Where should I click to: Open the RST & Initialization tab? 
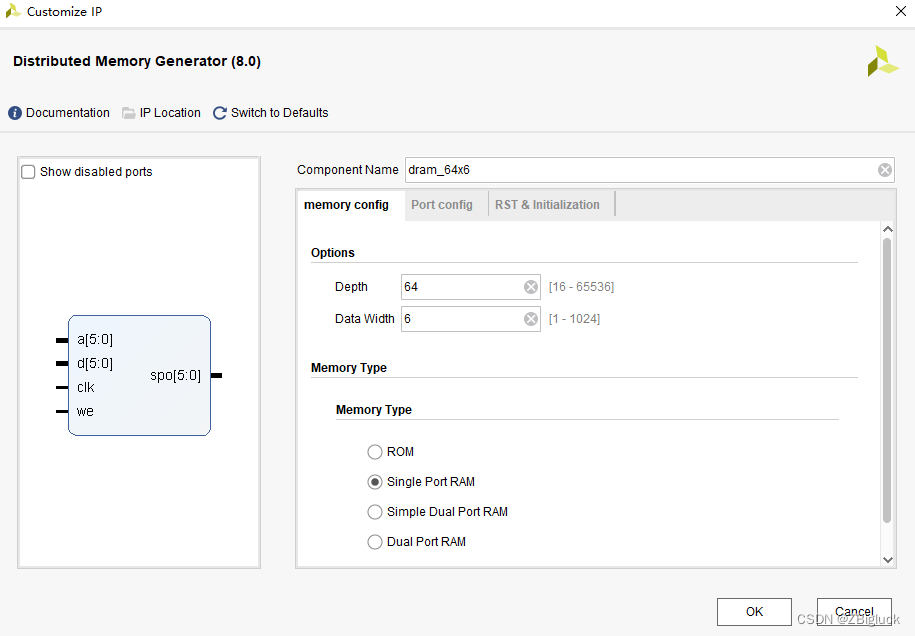click(x=547, y=205)
